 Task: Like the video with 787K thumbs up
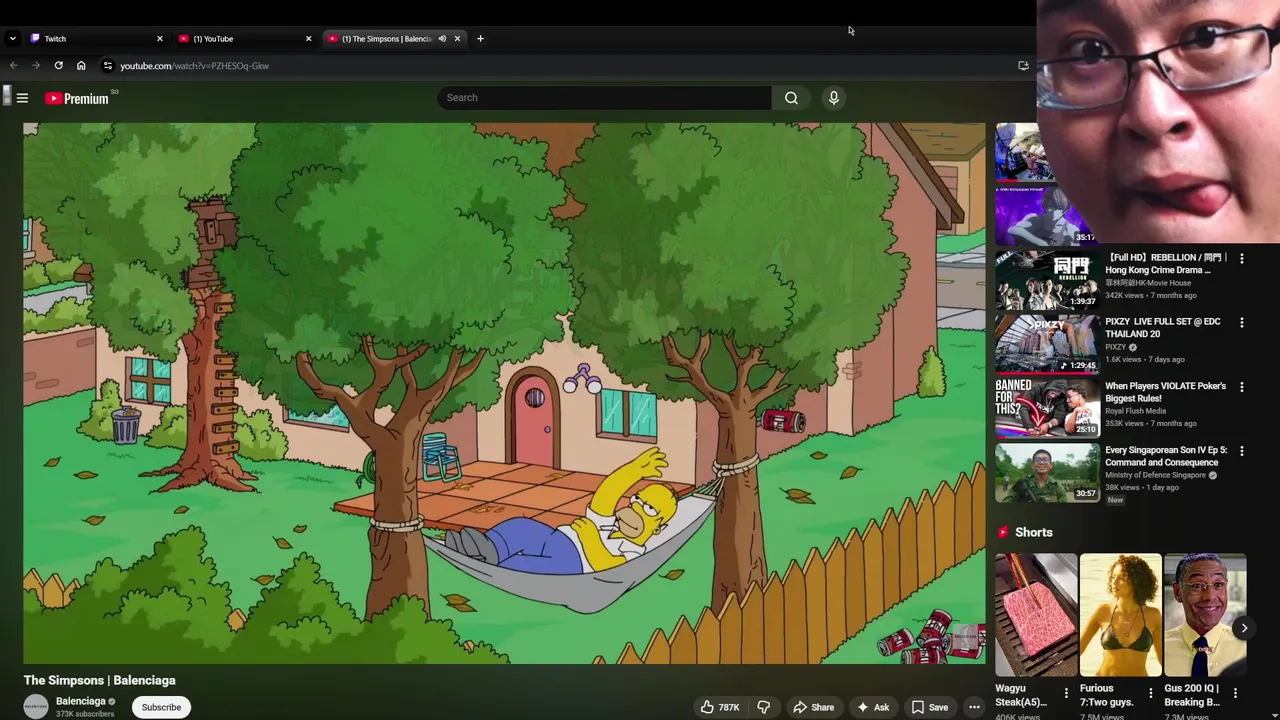(x=720, y=707)
